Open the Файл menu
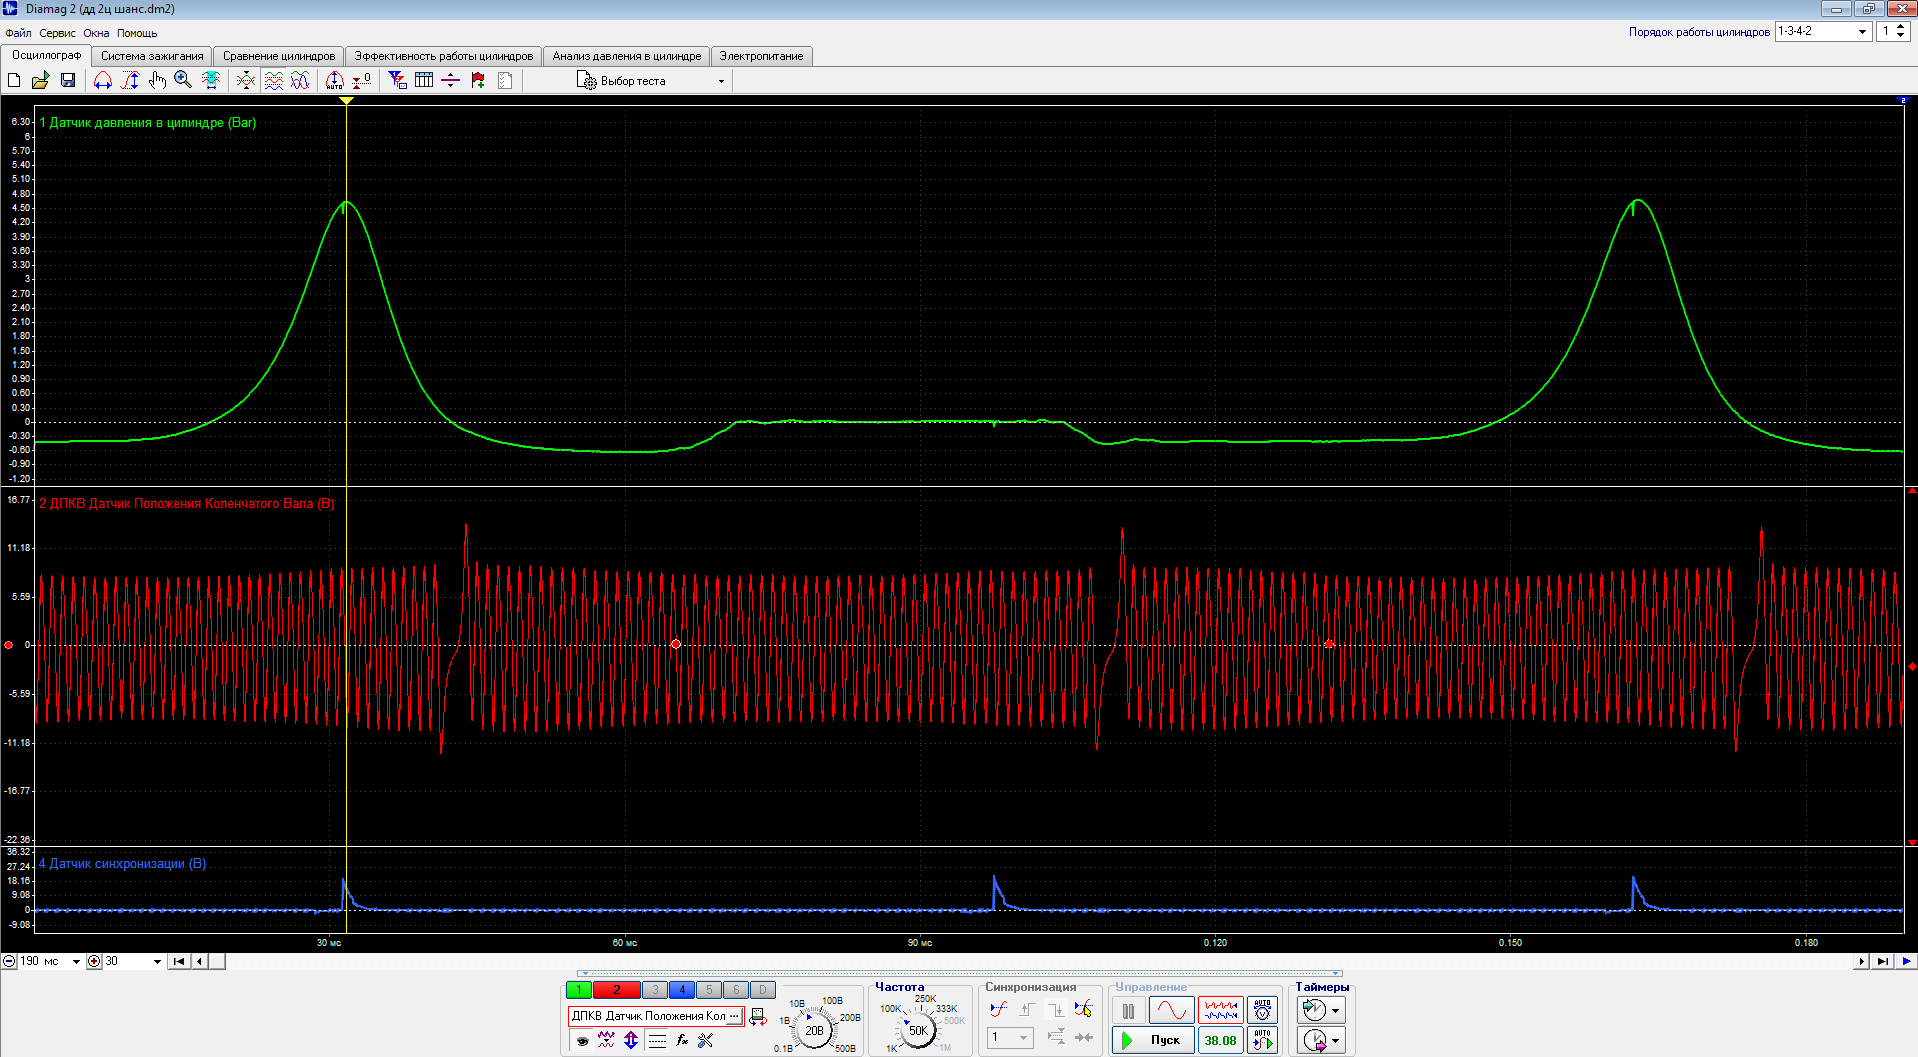 [x=18, y=33]
